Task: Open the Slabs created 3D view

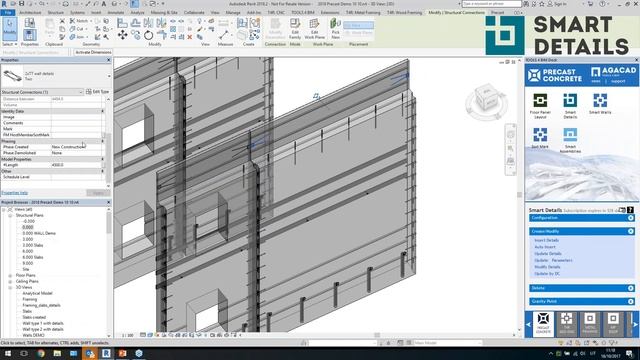Action: tap(34, 318)
